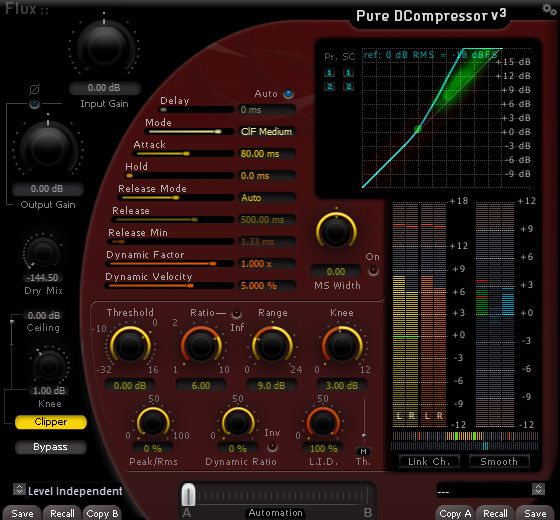Viewport: 560px width, 520px height.
Task: Click the Smooth button
Action: click(x=499, y=461)
